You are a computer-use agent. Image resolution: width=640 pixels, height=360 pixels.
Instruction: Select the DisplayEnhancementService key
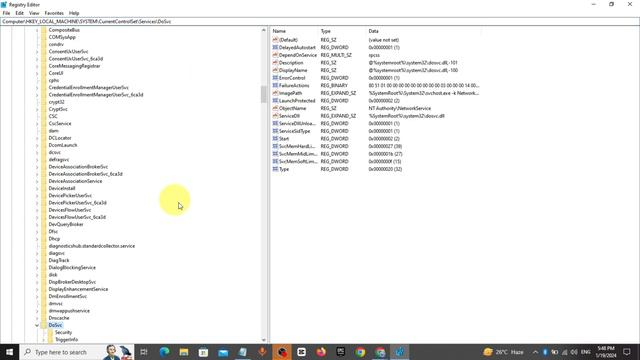pos(78,289)
